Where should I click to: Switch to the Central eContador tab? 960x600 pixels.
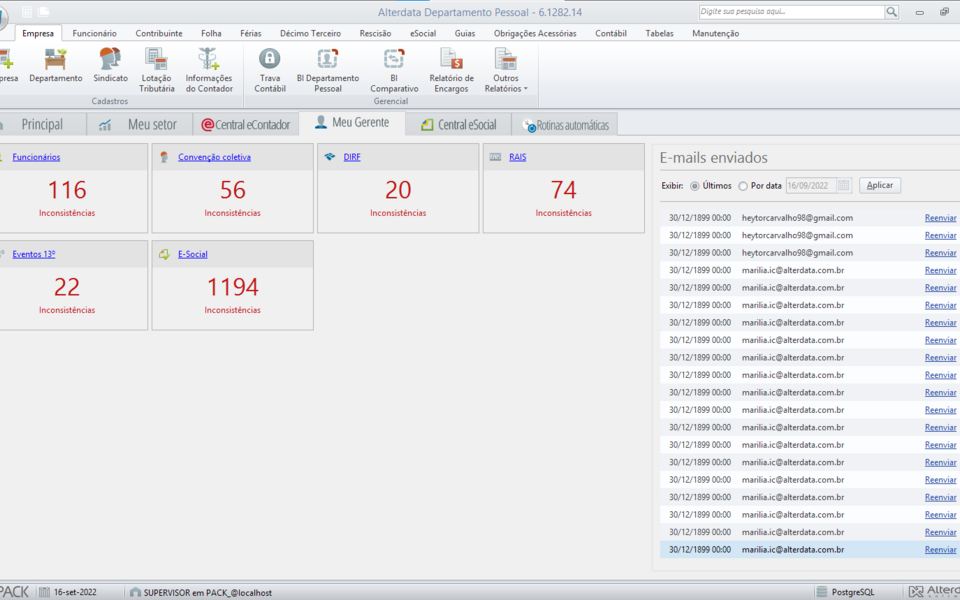click(x=246, y=125)
